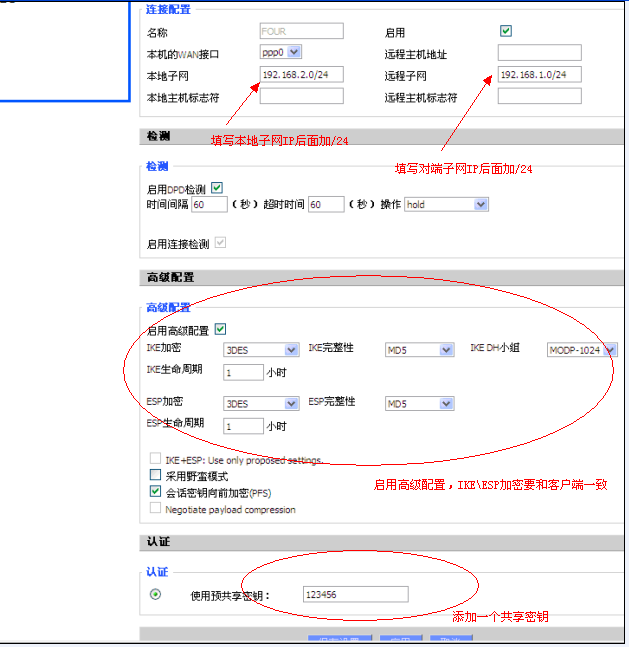Open the 本机的WAN接口 ppp0 dropdown
This screenshot has height=647, width=629.
click(280, 52)
